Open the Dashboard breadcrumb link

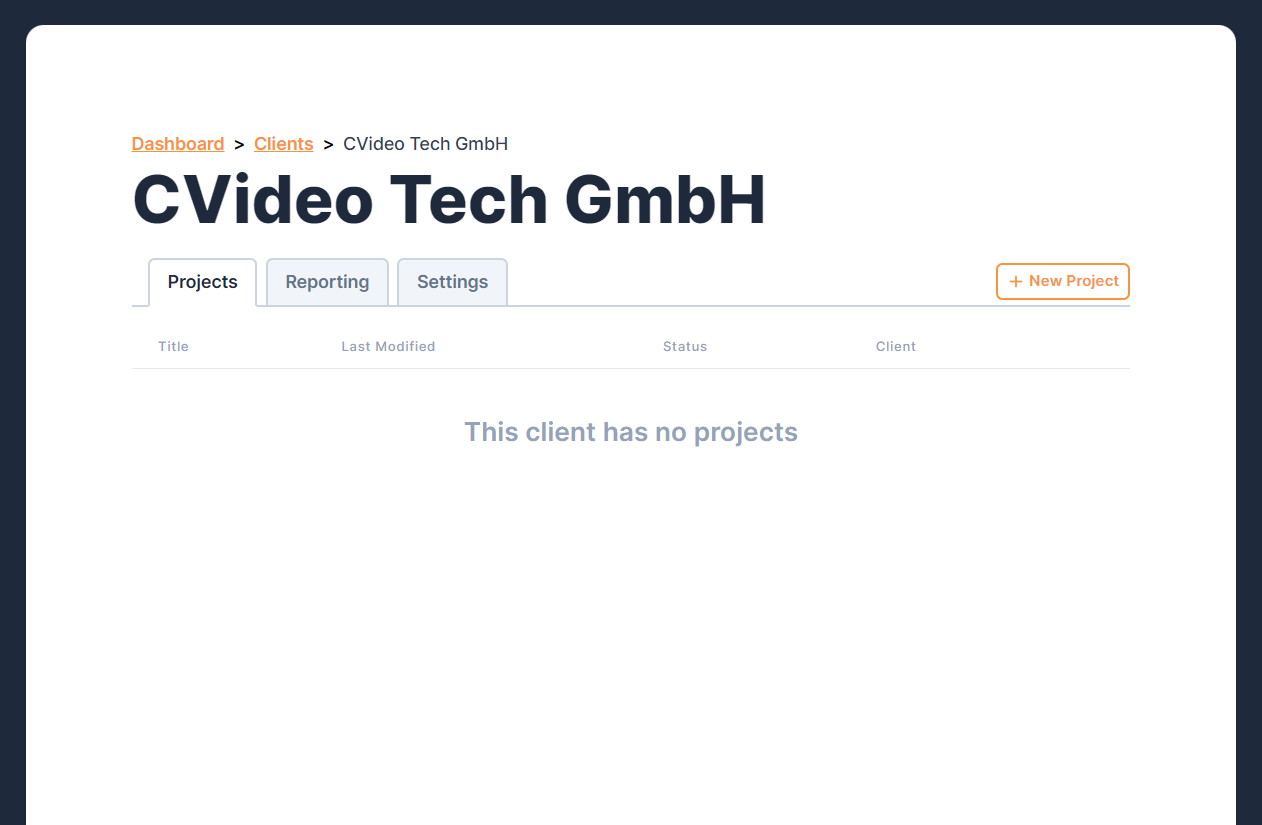pyautogui.click(x=178, y=144)
